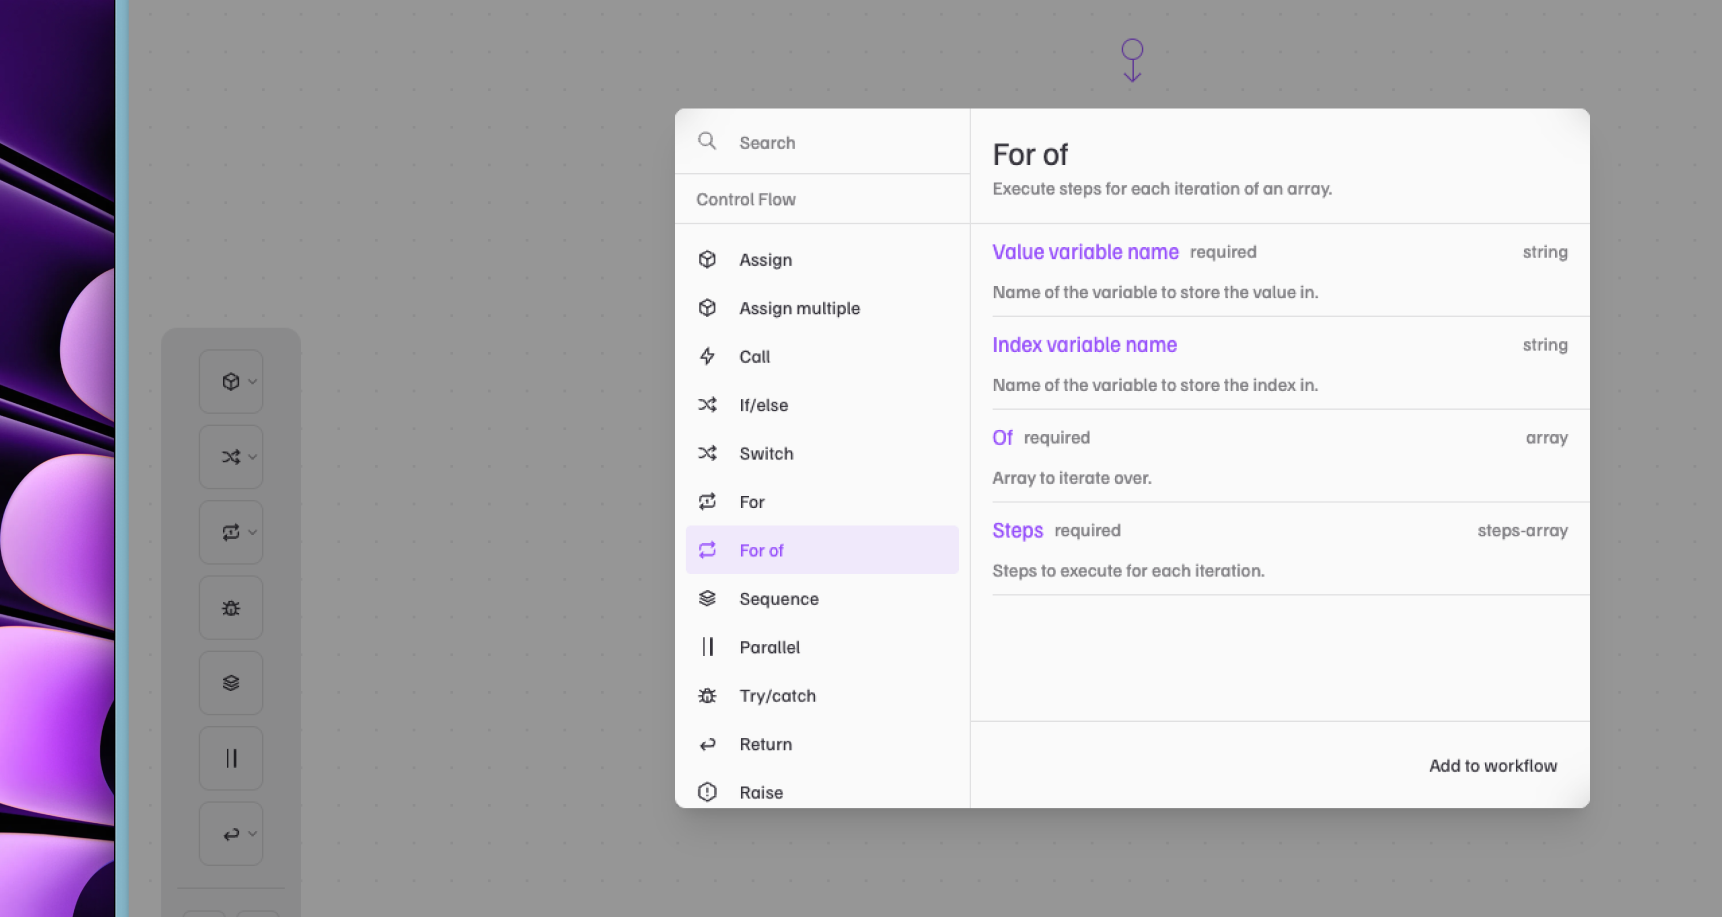This screenshot has width=1722, height=917.
Task: Click the layers sequence toolbar button
Action: click(x=231, y=683)
